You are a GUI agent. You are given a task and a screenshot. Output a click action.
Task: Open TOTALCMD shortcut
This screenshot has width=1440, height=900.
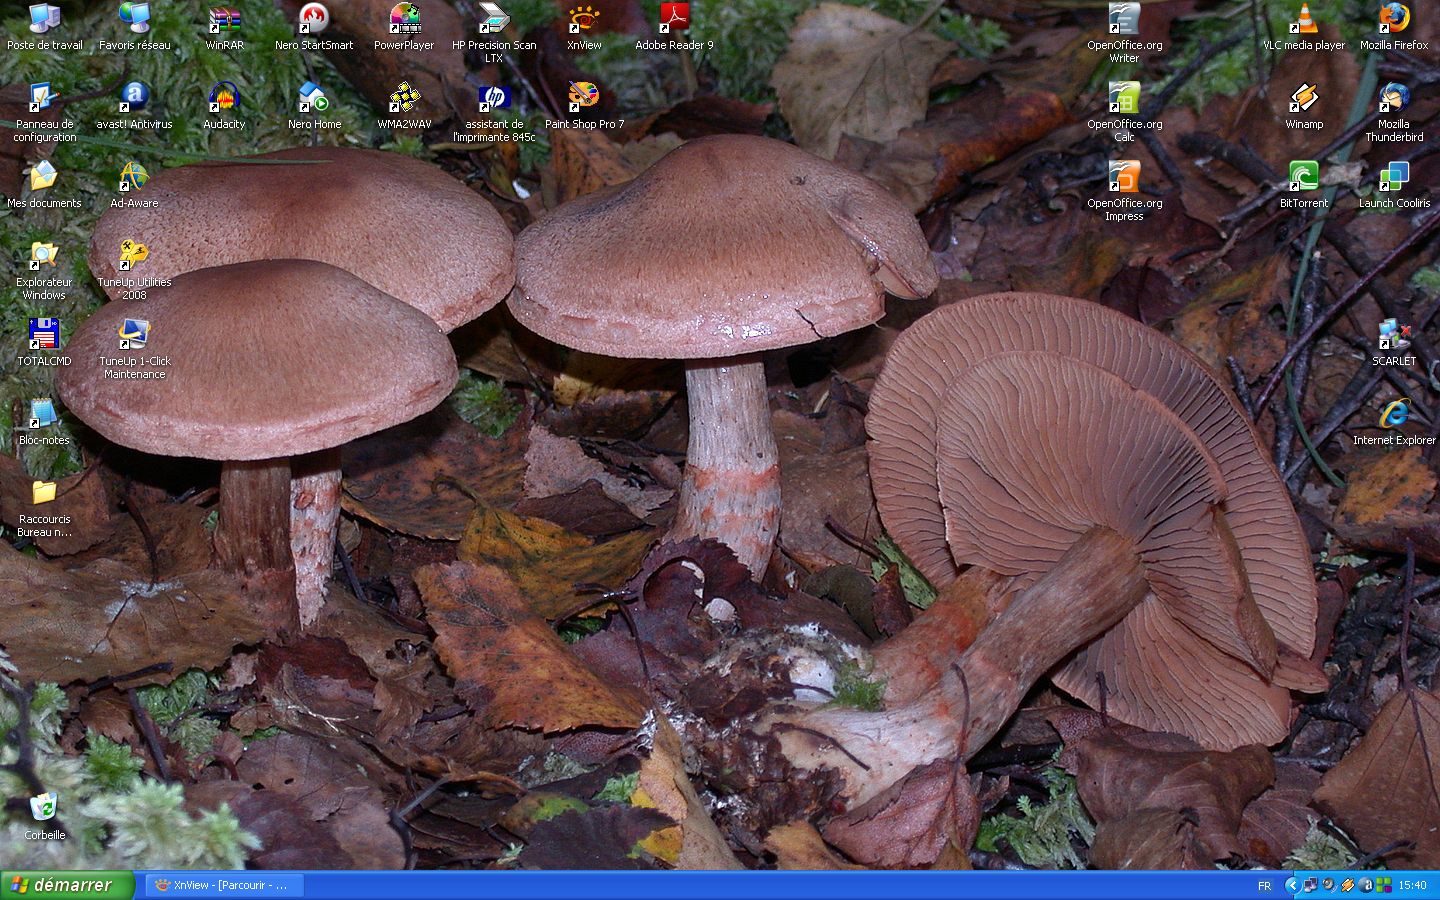click(x=44, y=343)
